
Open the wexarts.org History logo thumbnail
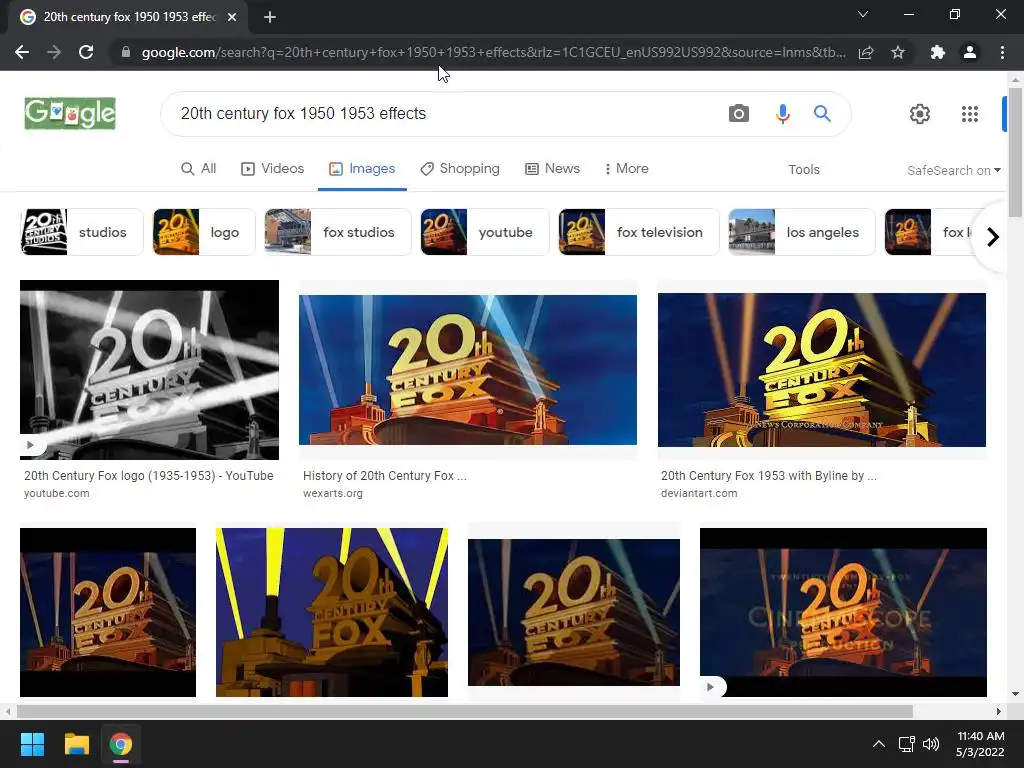tap(468, 370)
